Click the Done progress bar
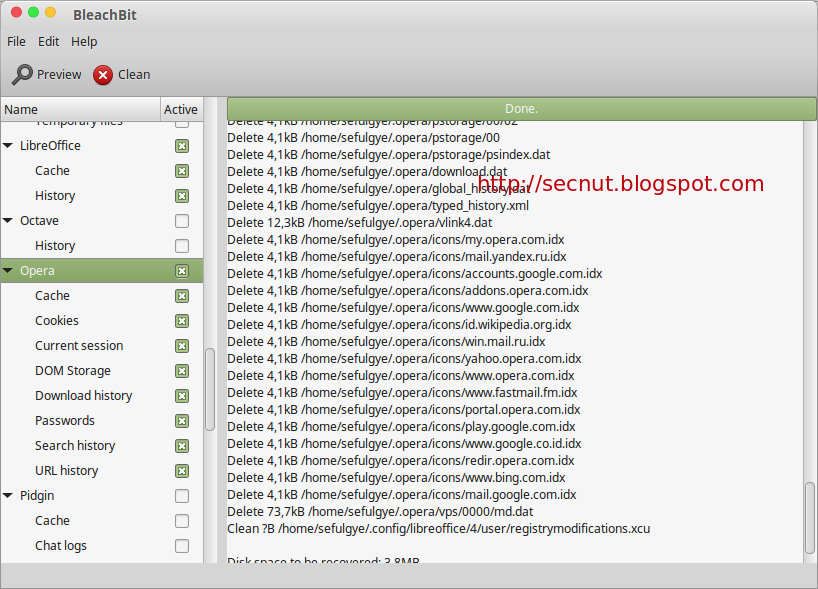This screenshot has height=589, width=818. [522, 109]
